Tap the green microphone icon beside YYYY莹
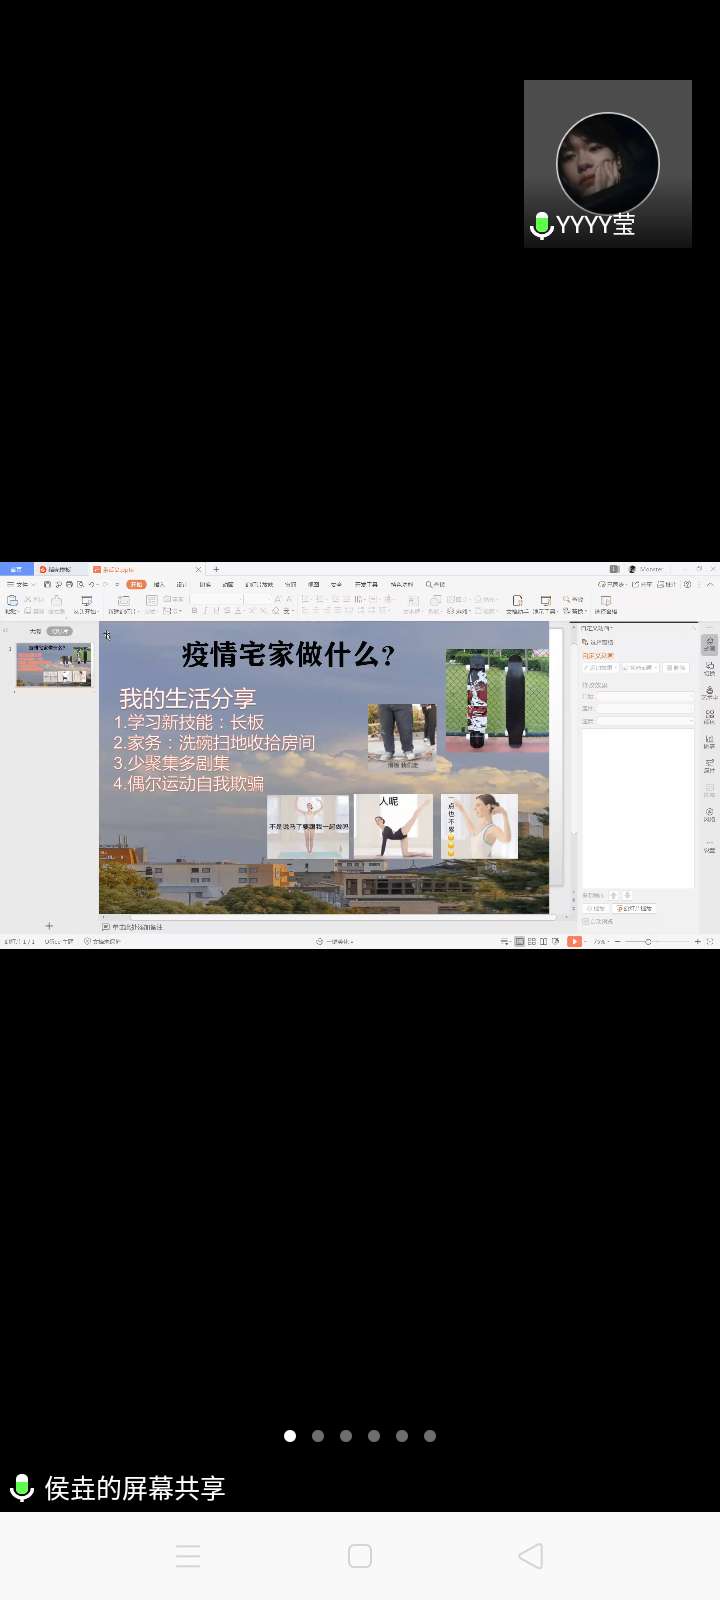 (x=541, y=225)
